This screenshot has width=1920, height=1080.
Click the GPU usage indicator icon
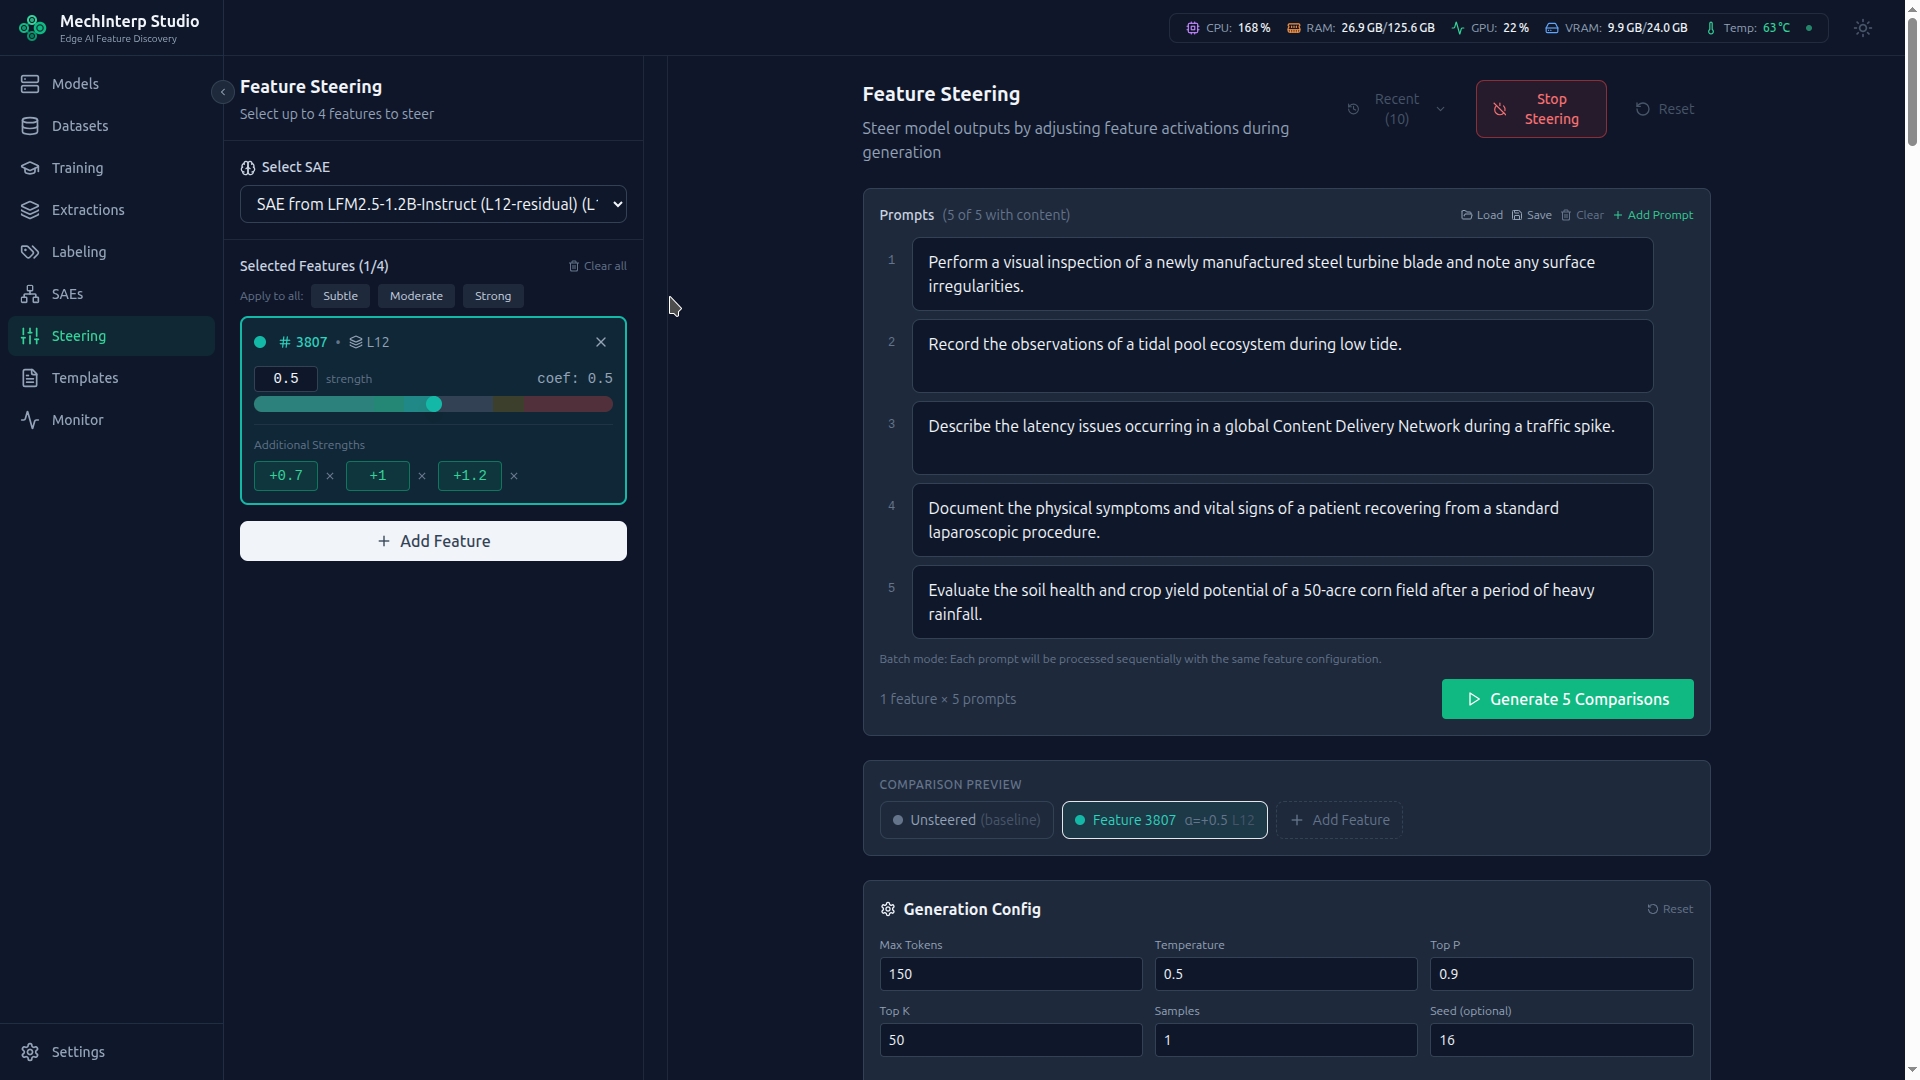1457,28
